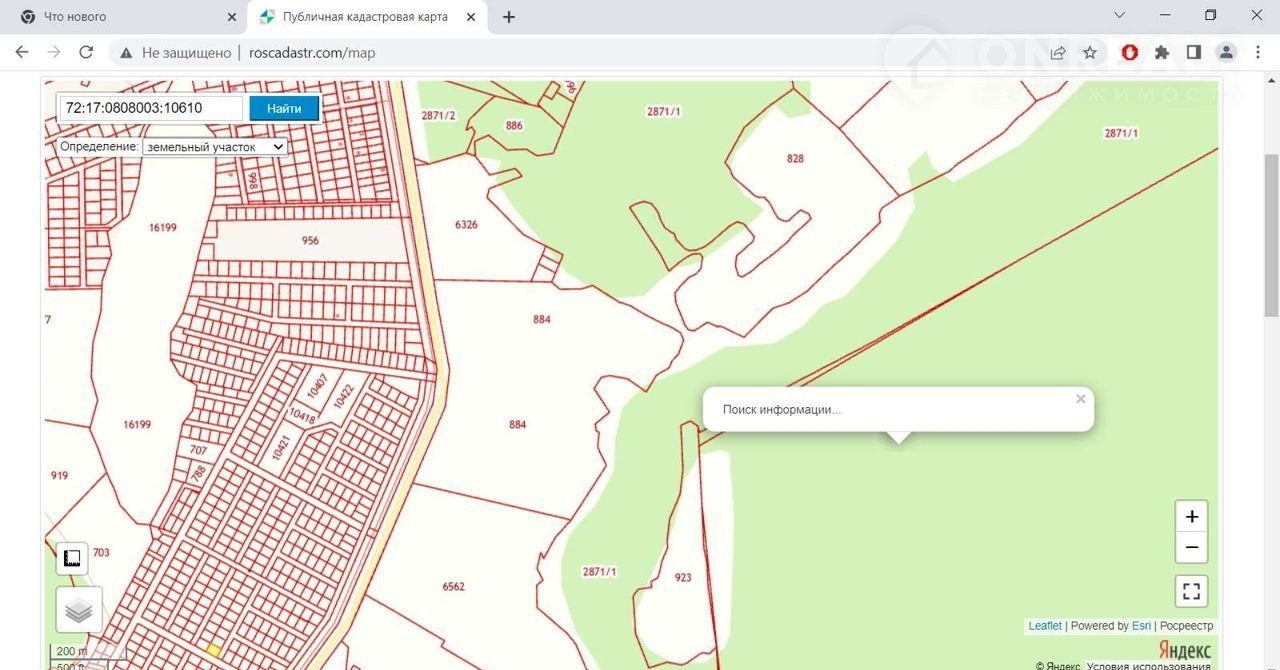1280x670 pixels.
Task: Open the map measurement ruler tool
Action: 72,558
